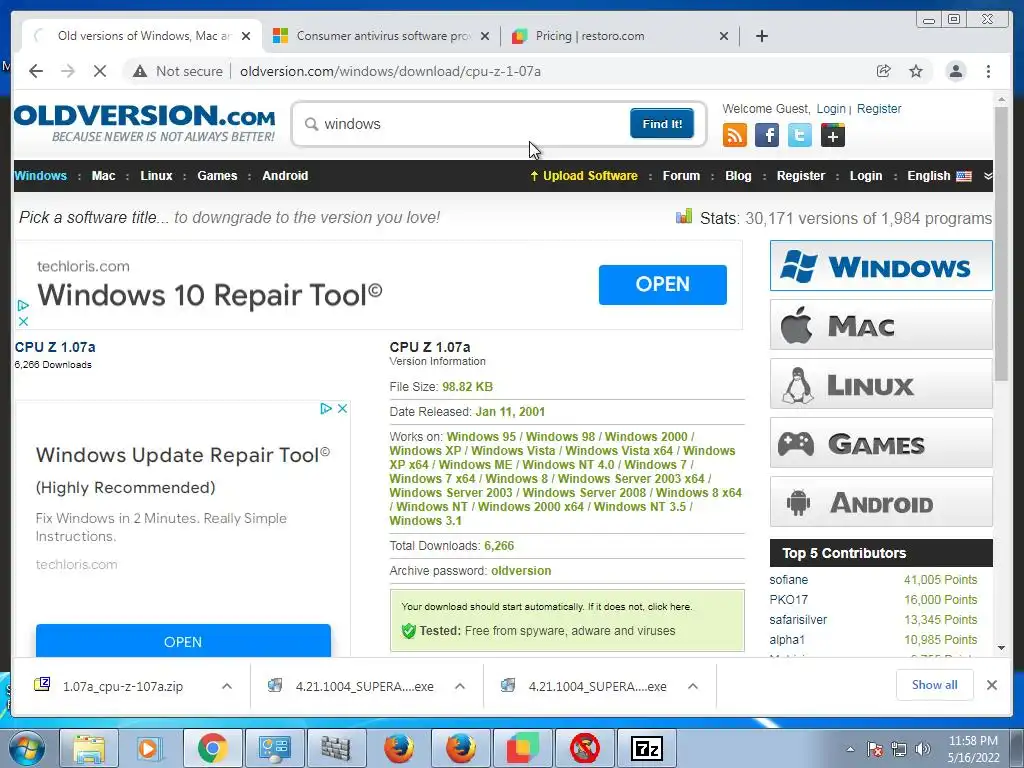Click the browser back arrow
This screenshot has height=768, width=1024.
(36, 71)
